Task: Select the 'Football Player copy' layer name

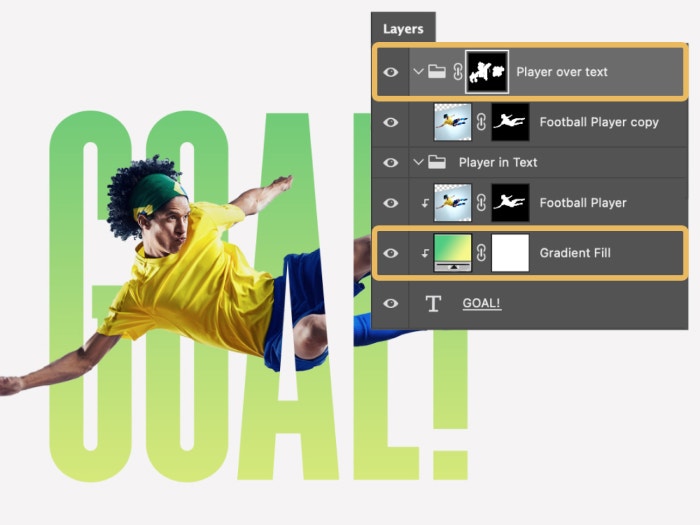Action: point(599,122)
